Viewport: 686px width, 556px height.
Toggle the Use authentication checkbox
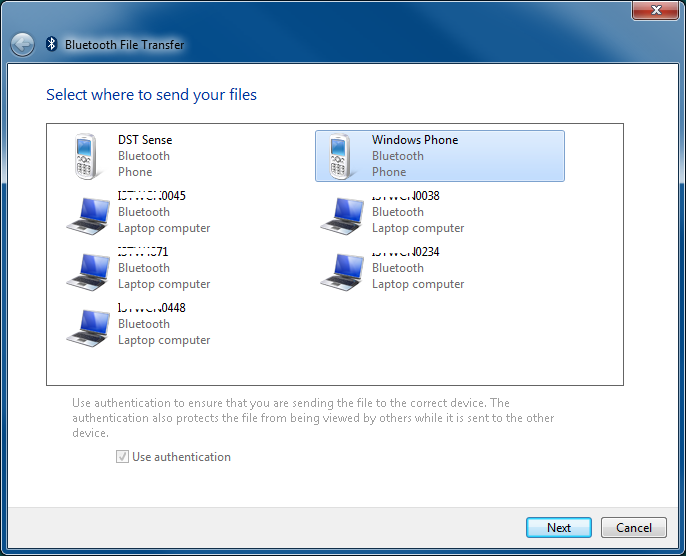[x=122, y=457]
